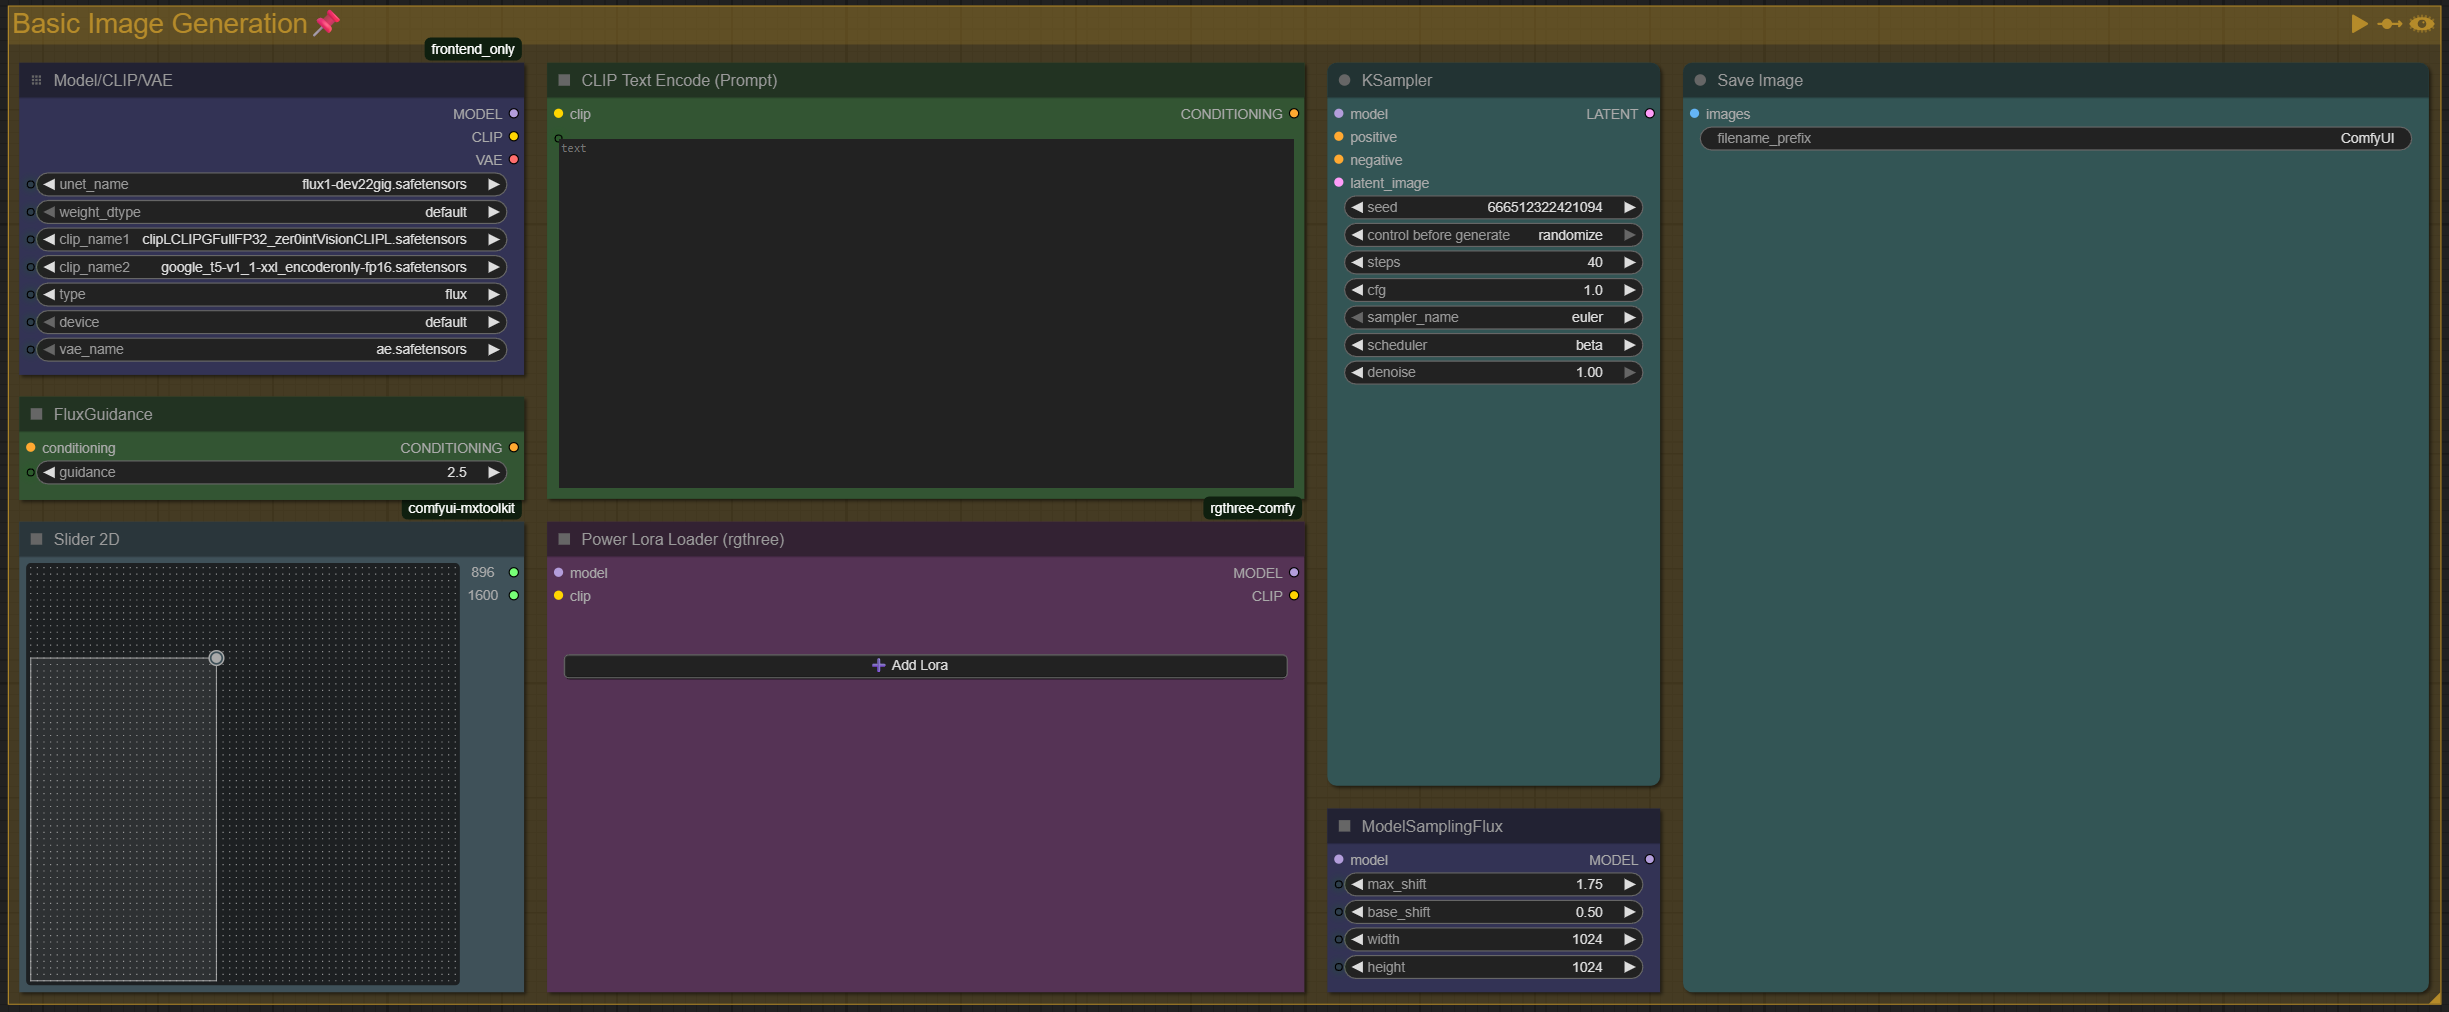Image resolution: width=2449 pixels, height=1012 pixels.
Task: Click the square icon on Power Lora Loader header
Action: coord(565,539)
